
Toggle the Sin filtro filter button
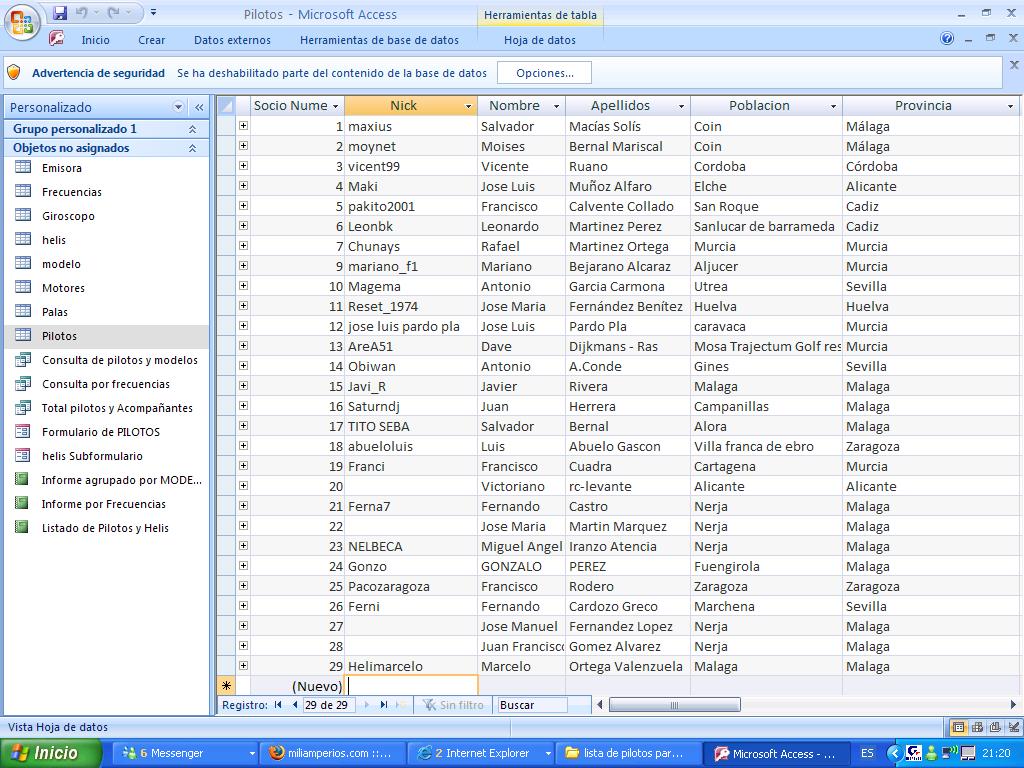[454, 705]
